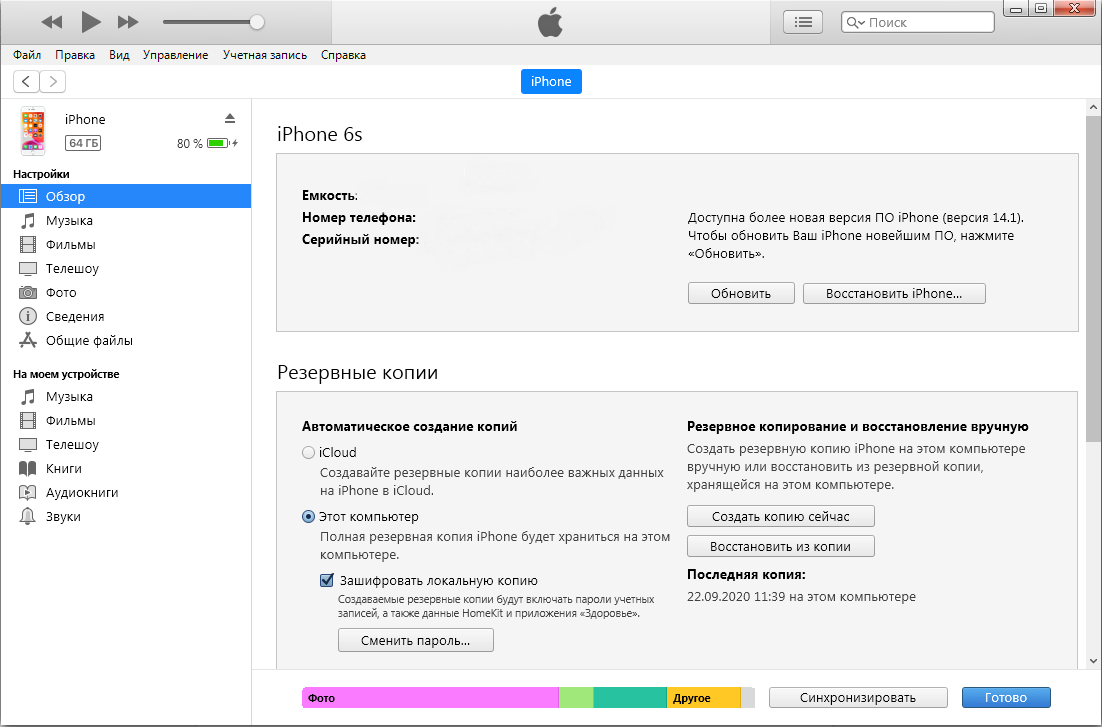Open the Вид menu
The image size is (1102, 727).
tap(119, 55)
